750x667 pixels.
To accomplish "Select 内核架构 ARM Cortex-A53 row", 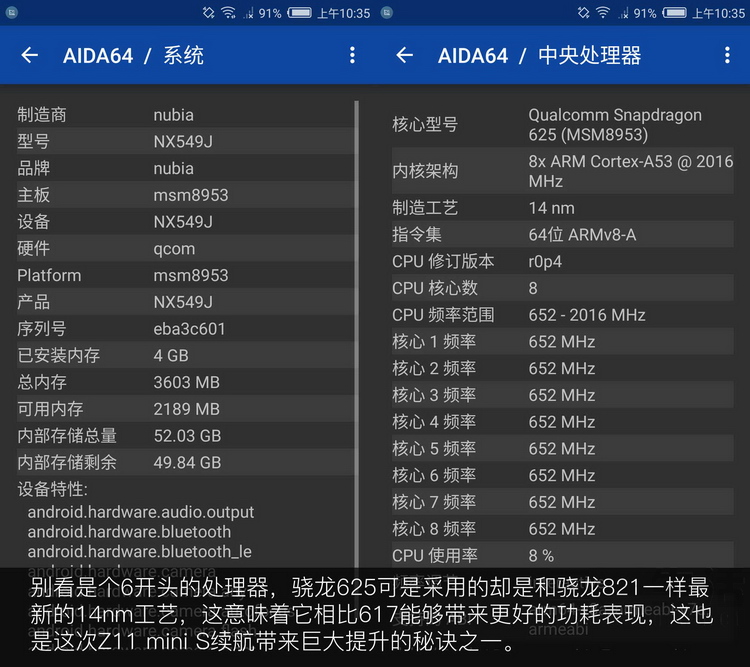I will tap(562, 171).
